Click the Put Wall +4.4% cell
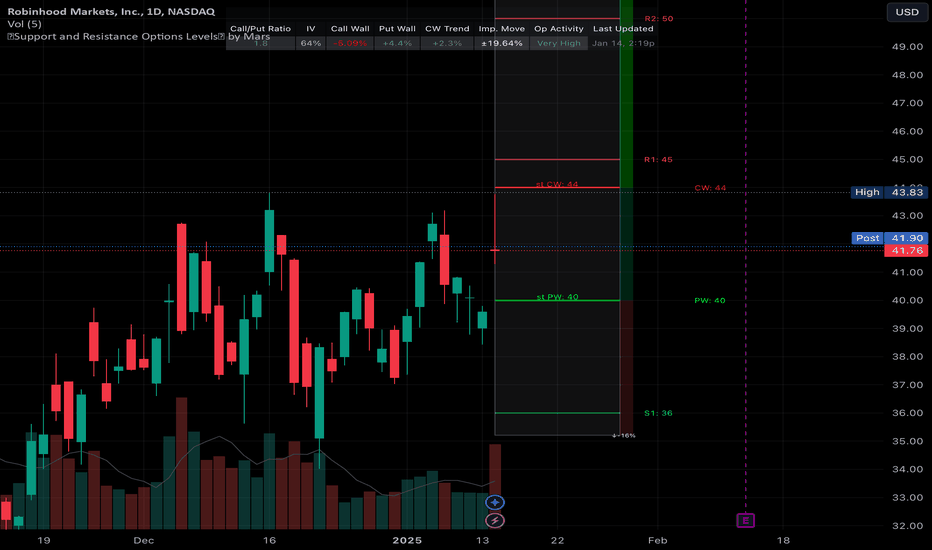Viewport: 932px width, 550px height. pyautogui.click(x=397, y=43)
